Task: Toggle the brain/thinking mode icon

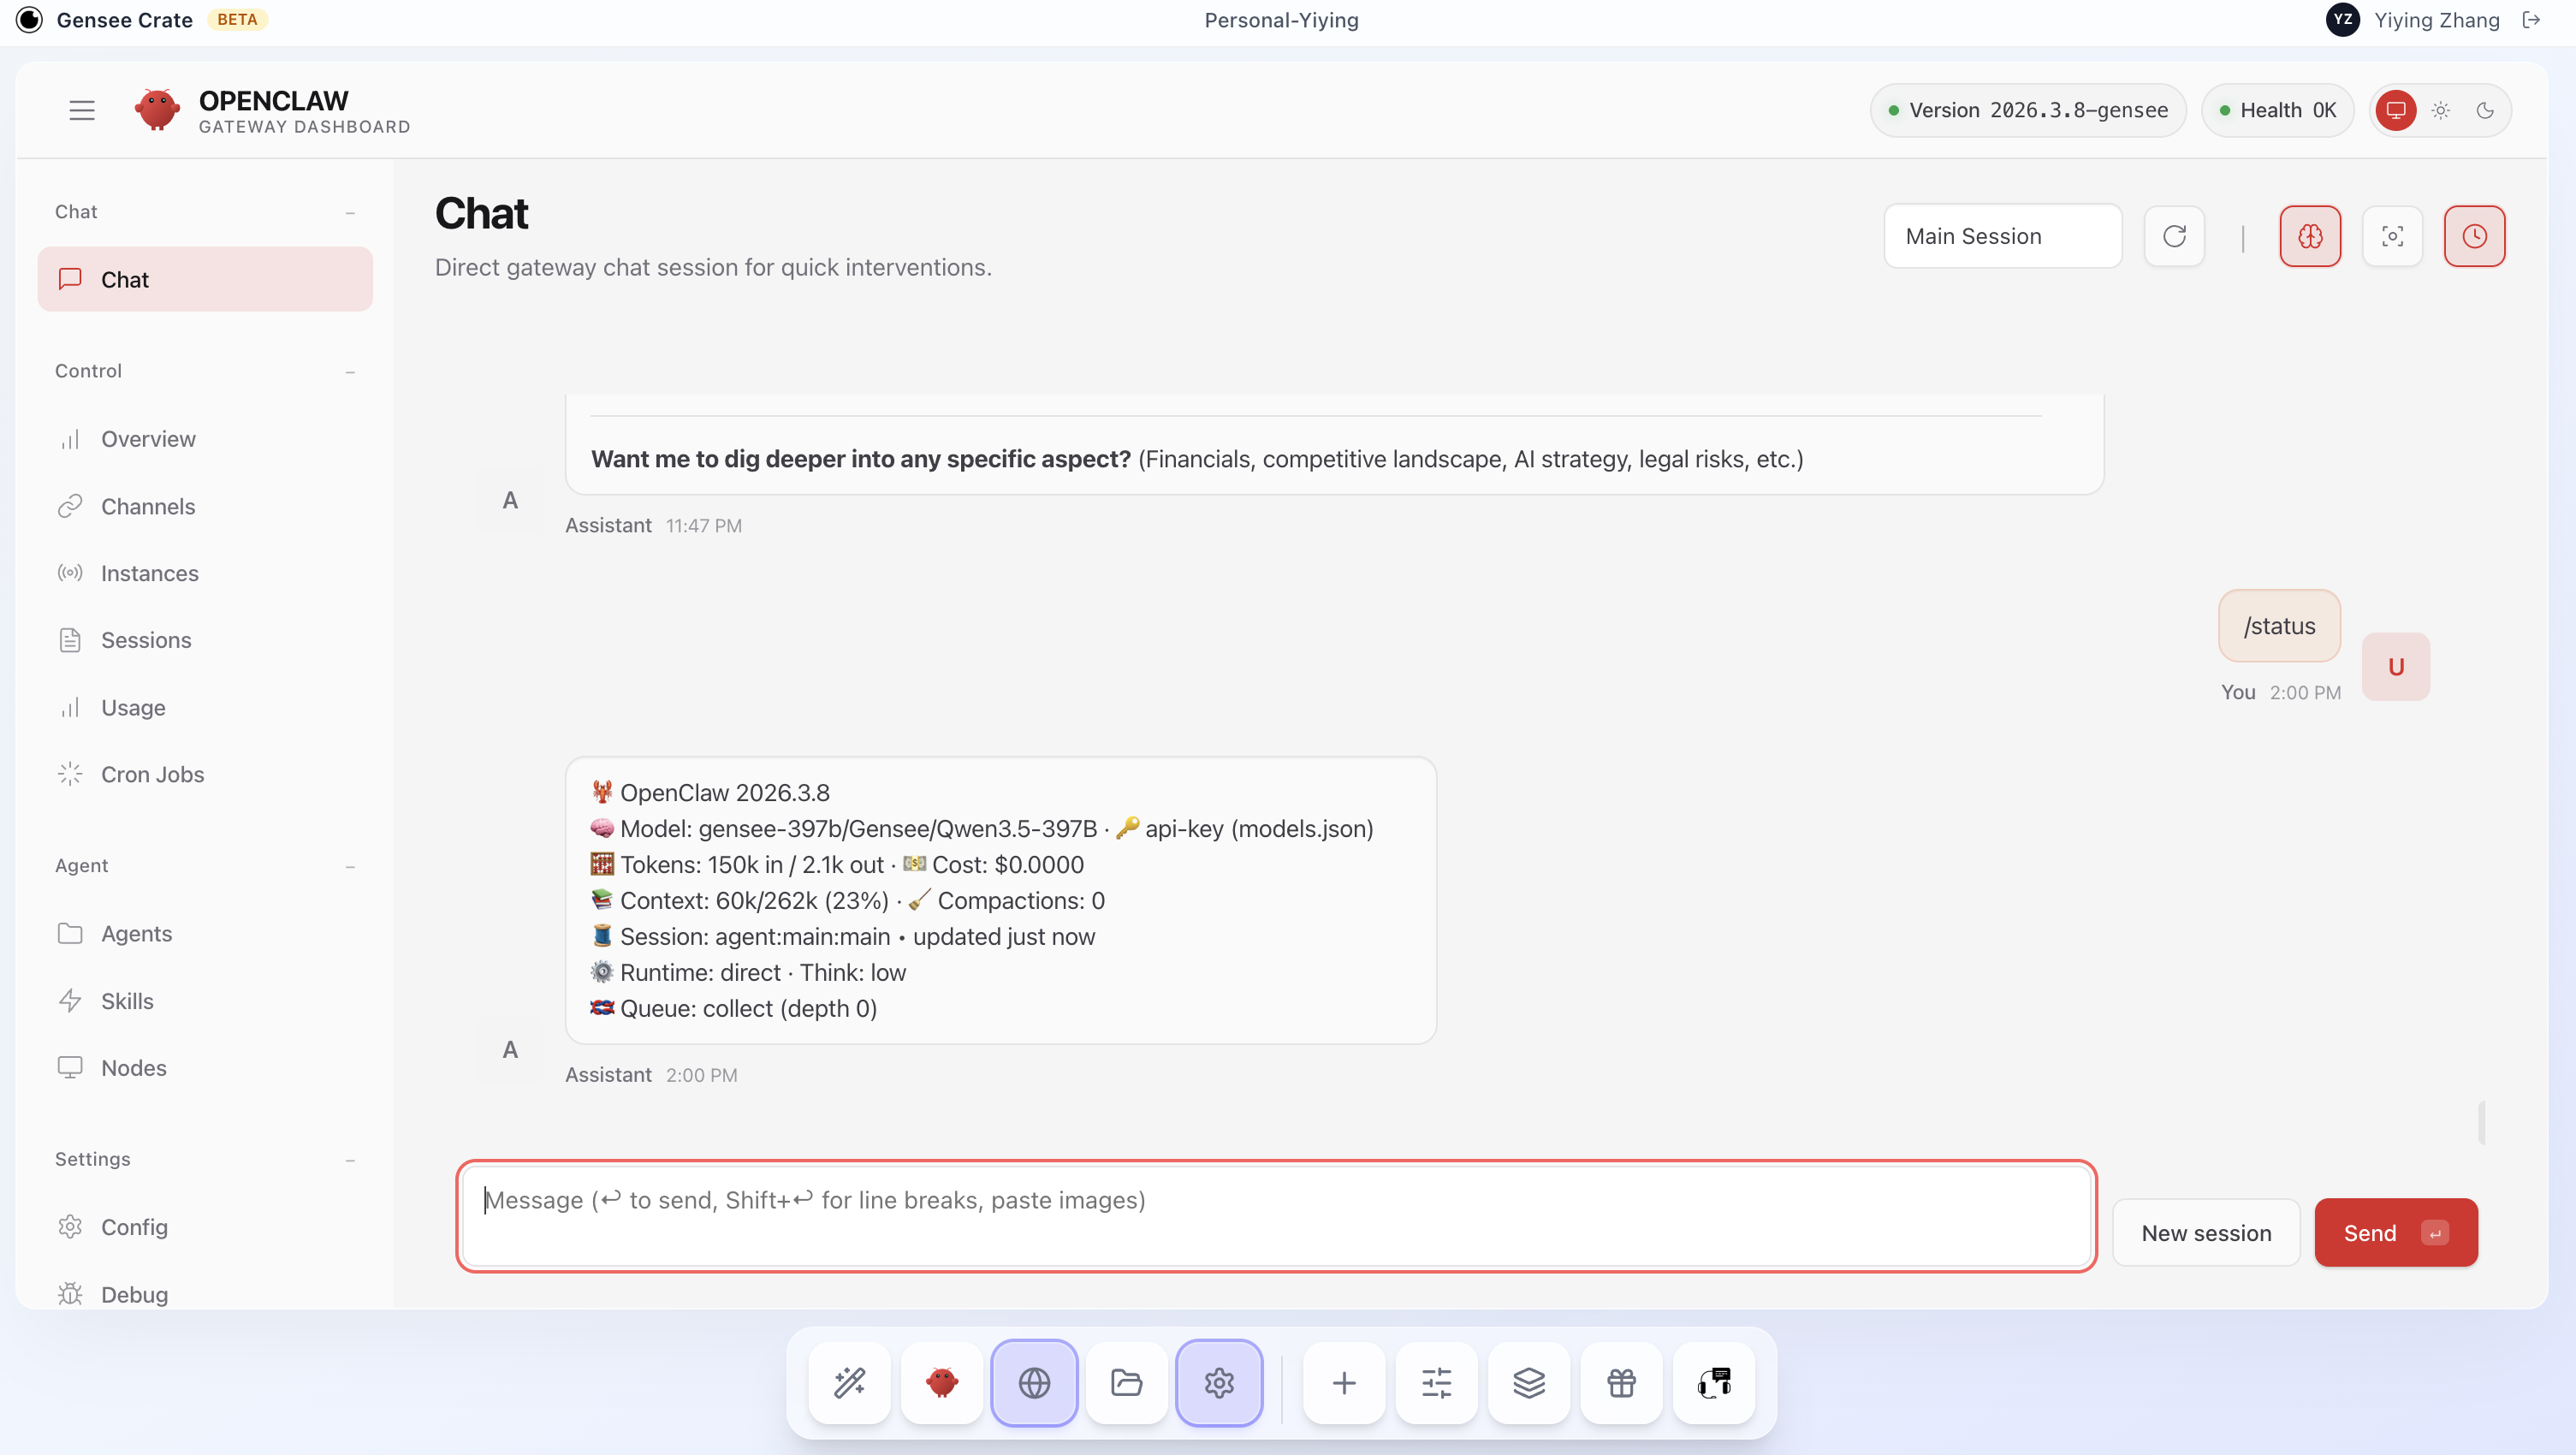Action: coord(2310,236)
